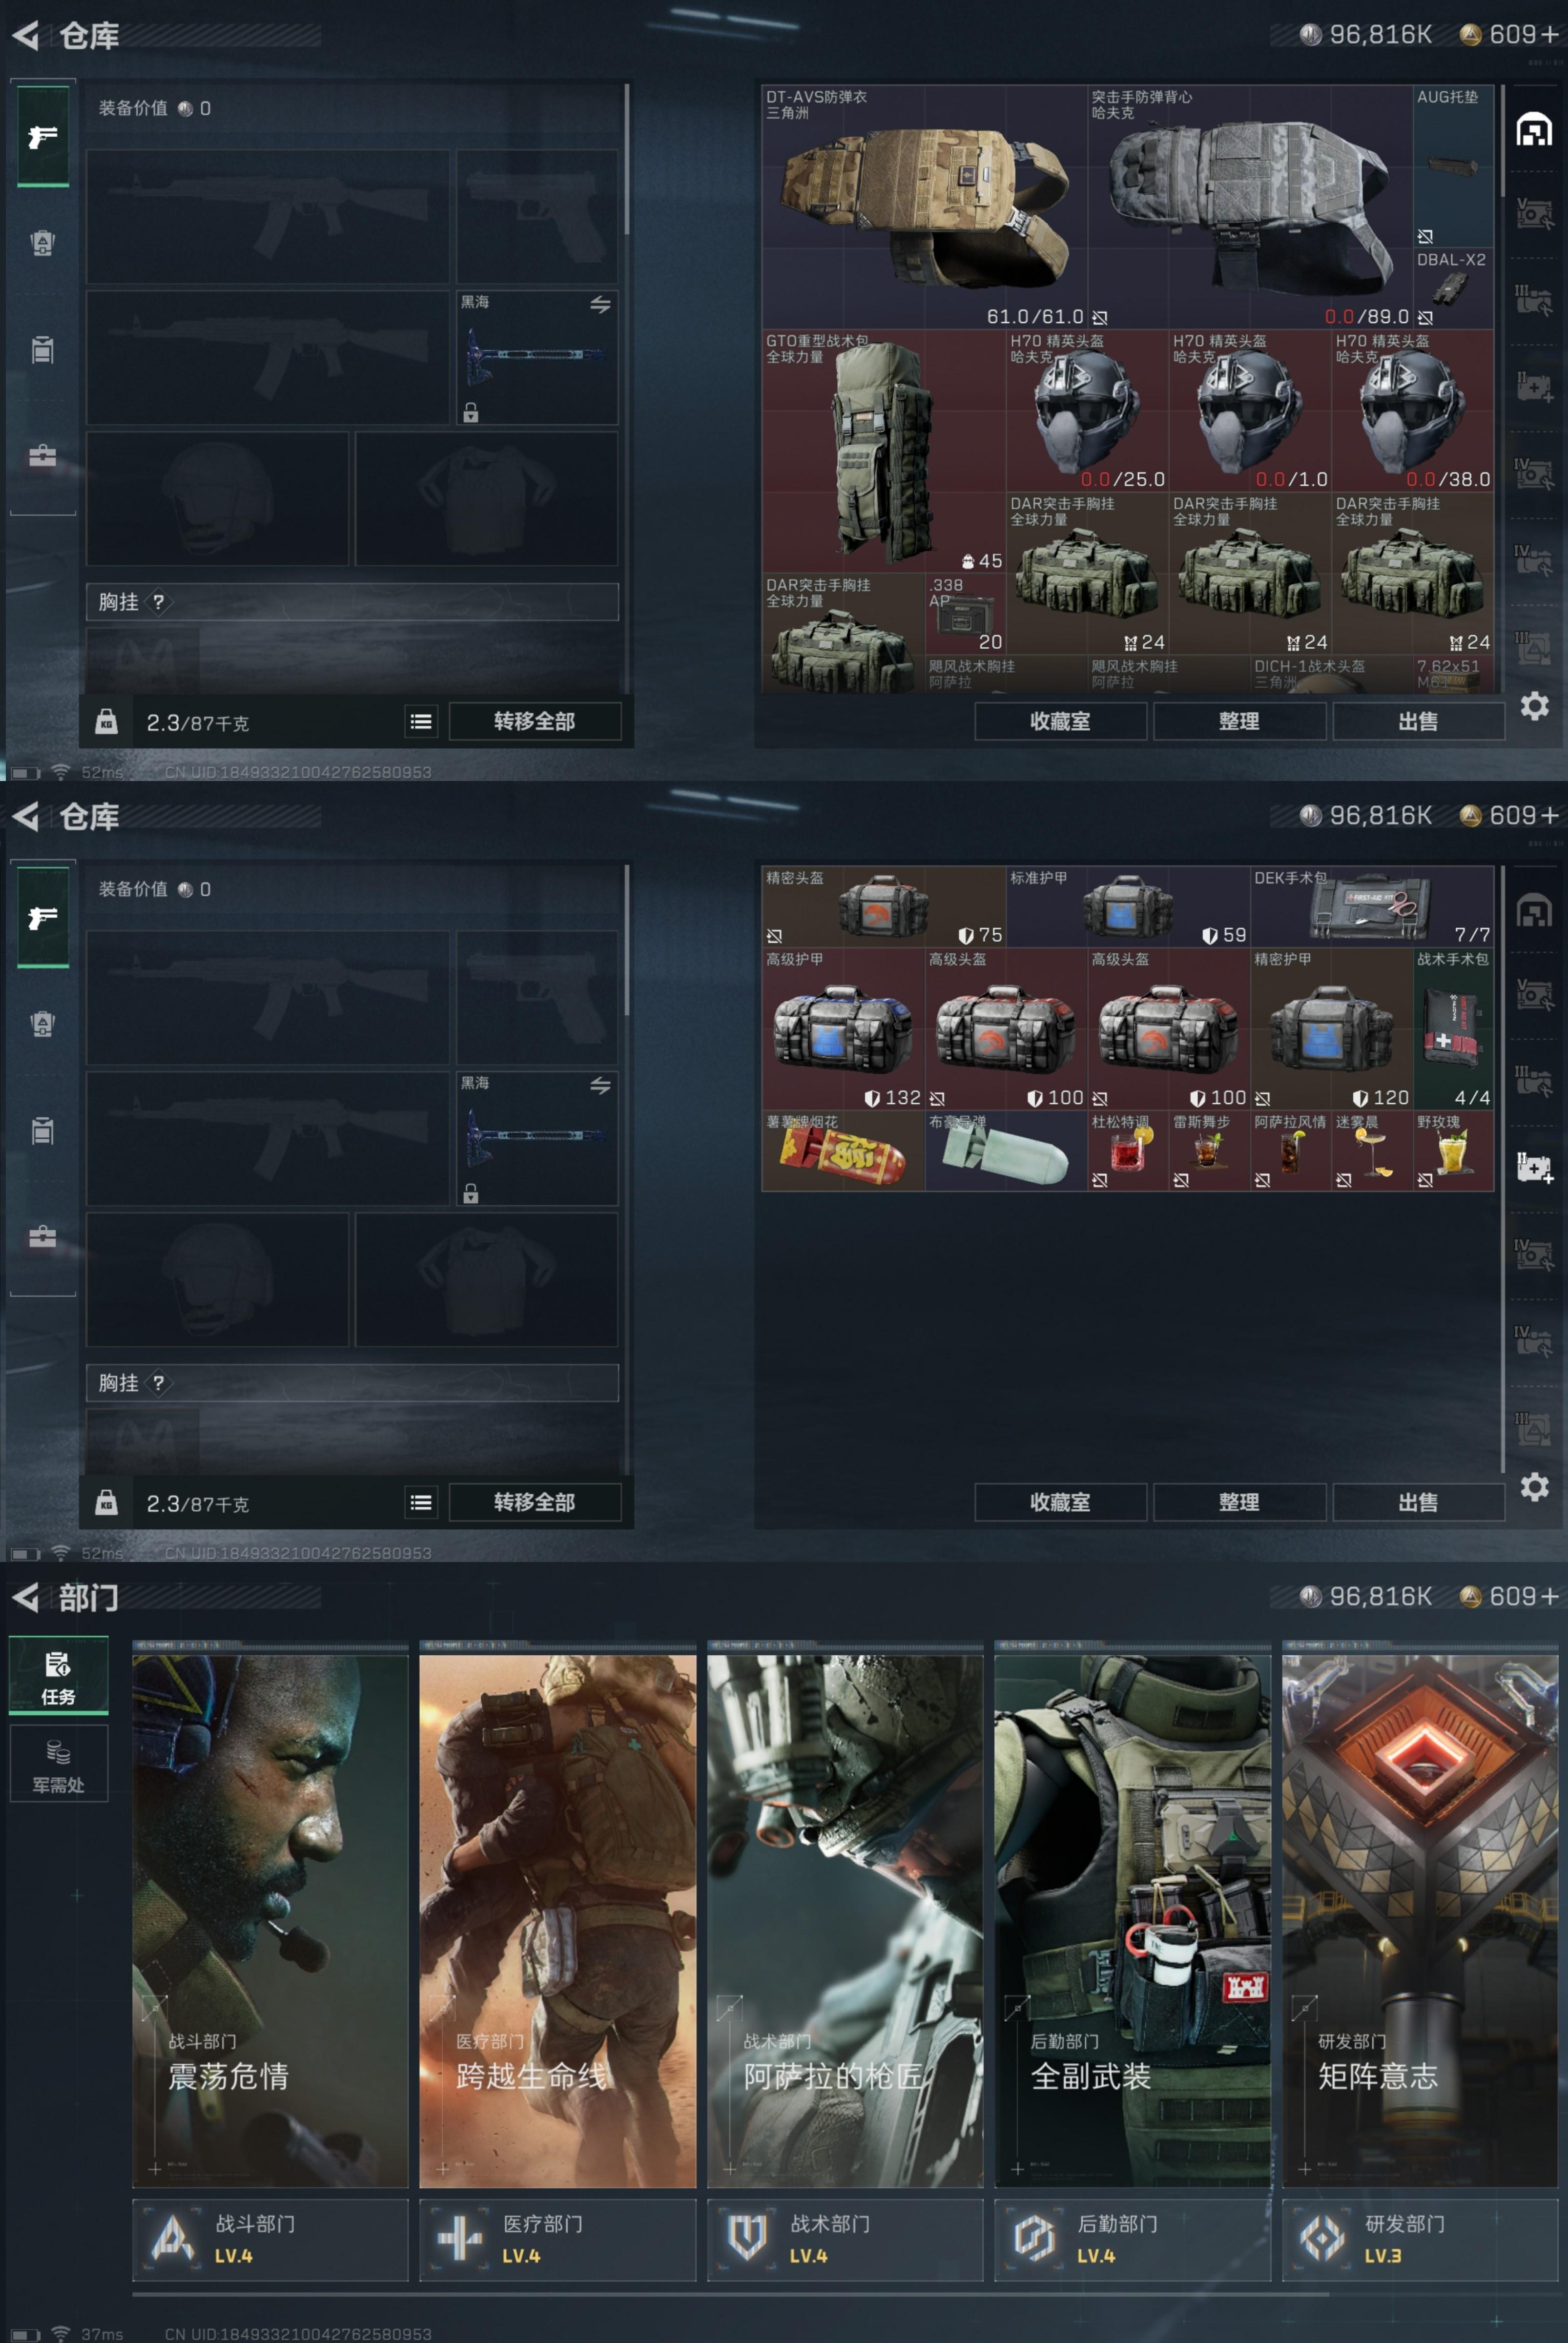
Task: Click the 研发部门 LV.3 badge
Action: pos(1420,2239)
